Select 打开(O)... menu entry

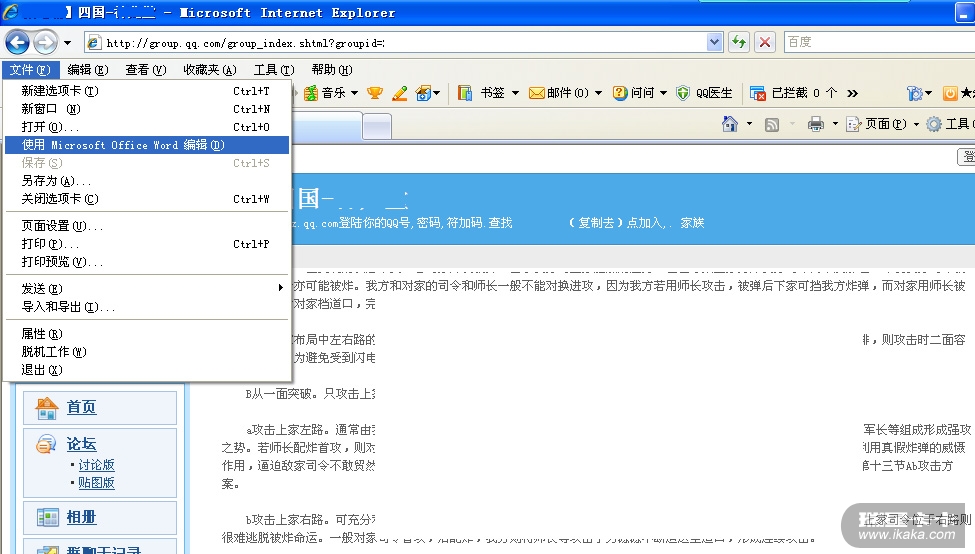(147, 127)
